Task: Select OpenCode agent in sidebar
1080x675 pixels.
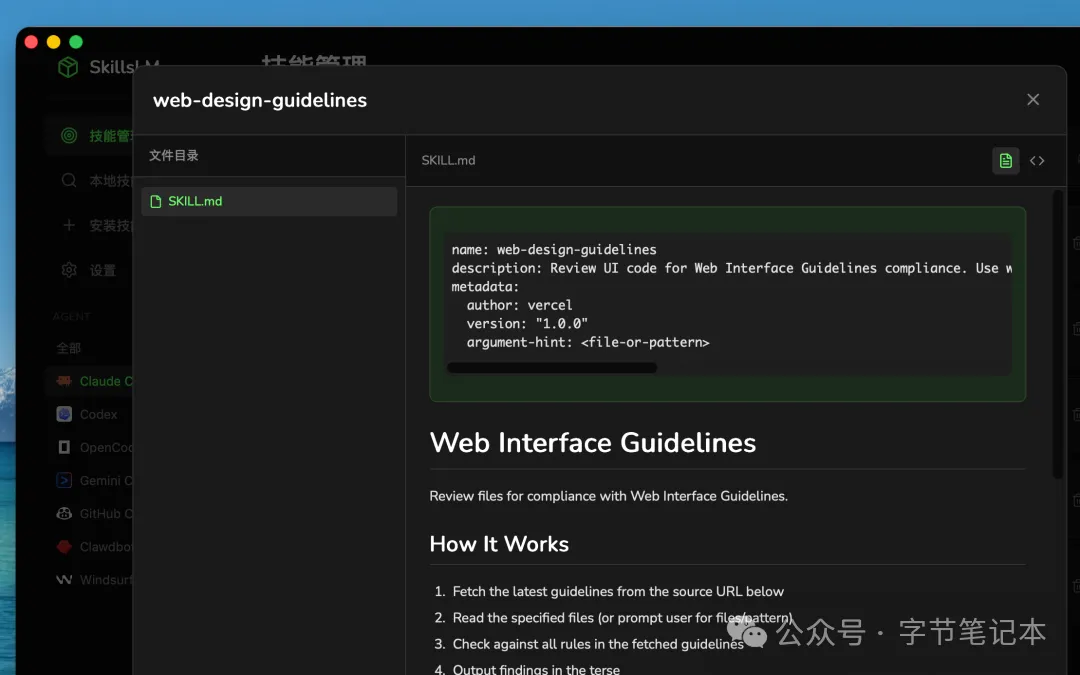Action: tap(90, 447)
